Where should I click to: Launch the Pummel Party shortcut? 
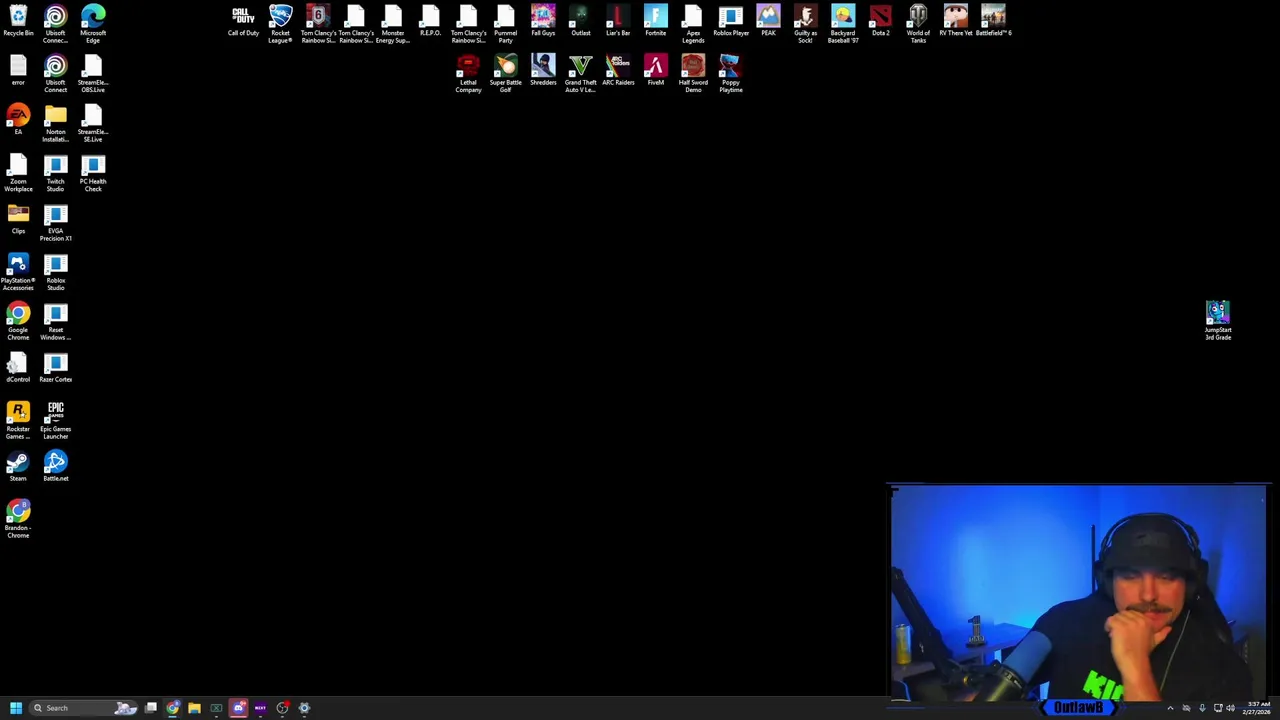(505, 24)
